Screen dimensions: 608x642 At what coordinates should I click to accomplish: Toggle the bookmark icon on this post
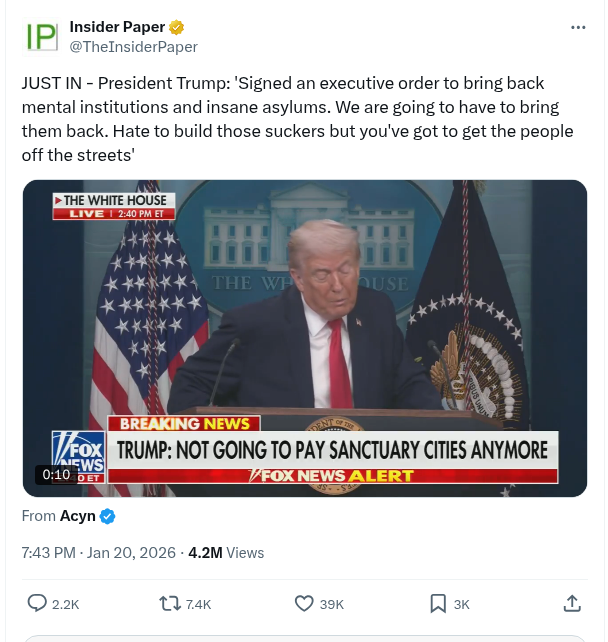[x=438, y=604]
